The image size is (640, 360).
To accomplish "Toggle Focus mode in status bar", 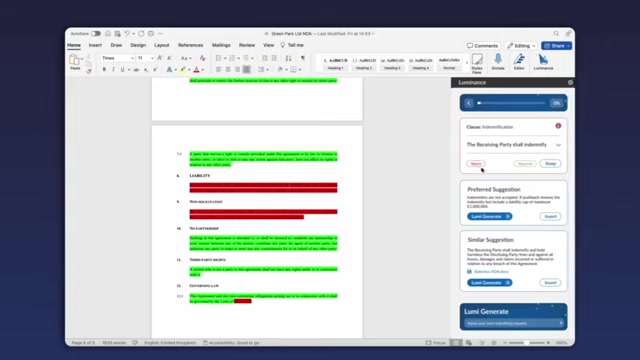I will pyautogui.click(x=436, y=342).
